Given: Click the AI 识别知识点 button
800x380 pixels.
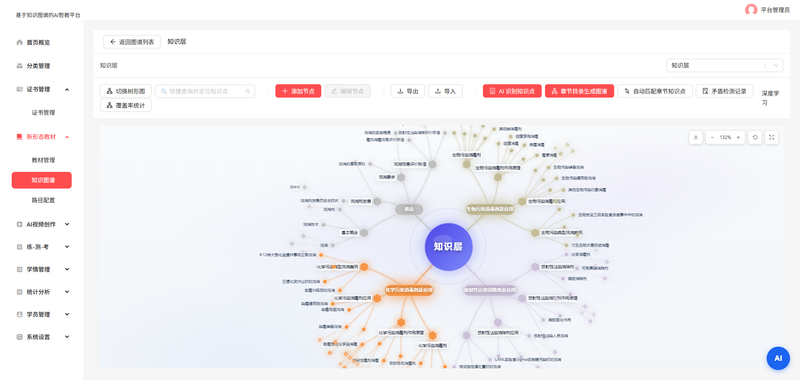Looking at the screenshot, I should point(512,91).
